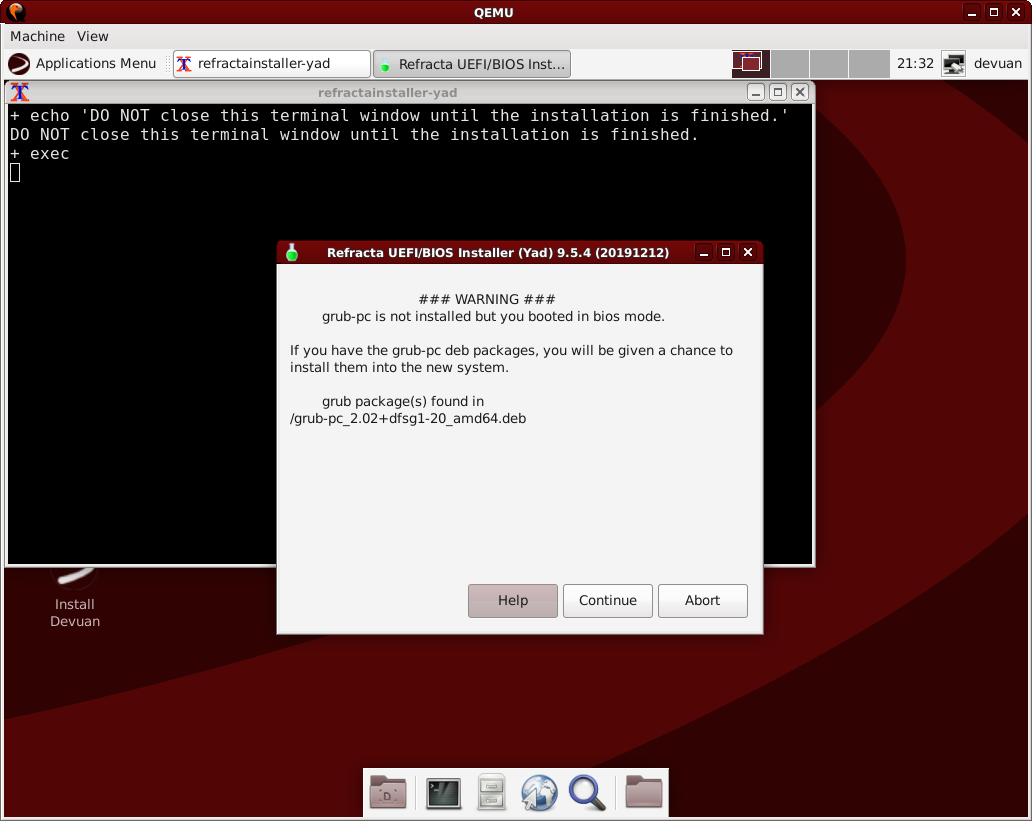Image resolution: width=1032 pixels, height=821 pixels.
Task: Click the green flask installer dialog icon
Action: [292, 253]
